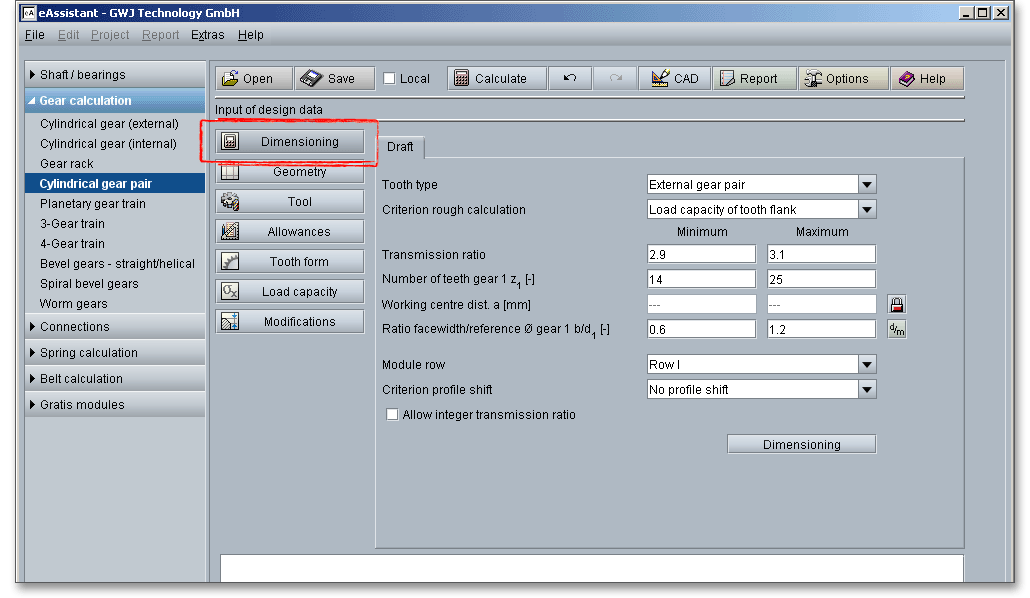This screenshot has height=598, width=1030.
Task: Click the lock icon beside working centre distance
Action: (x=897, y=304)
